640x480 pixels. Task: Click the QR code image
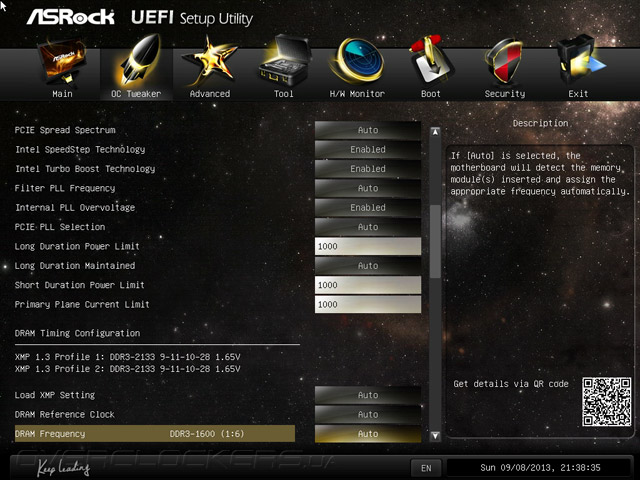click(x=607, y=402)
